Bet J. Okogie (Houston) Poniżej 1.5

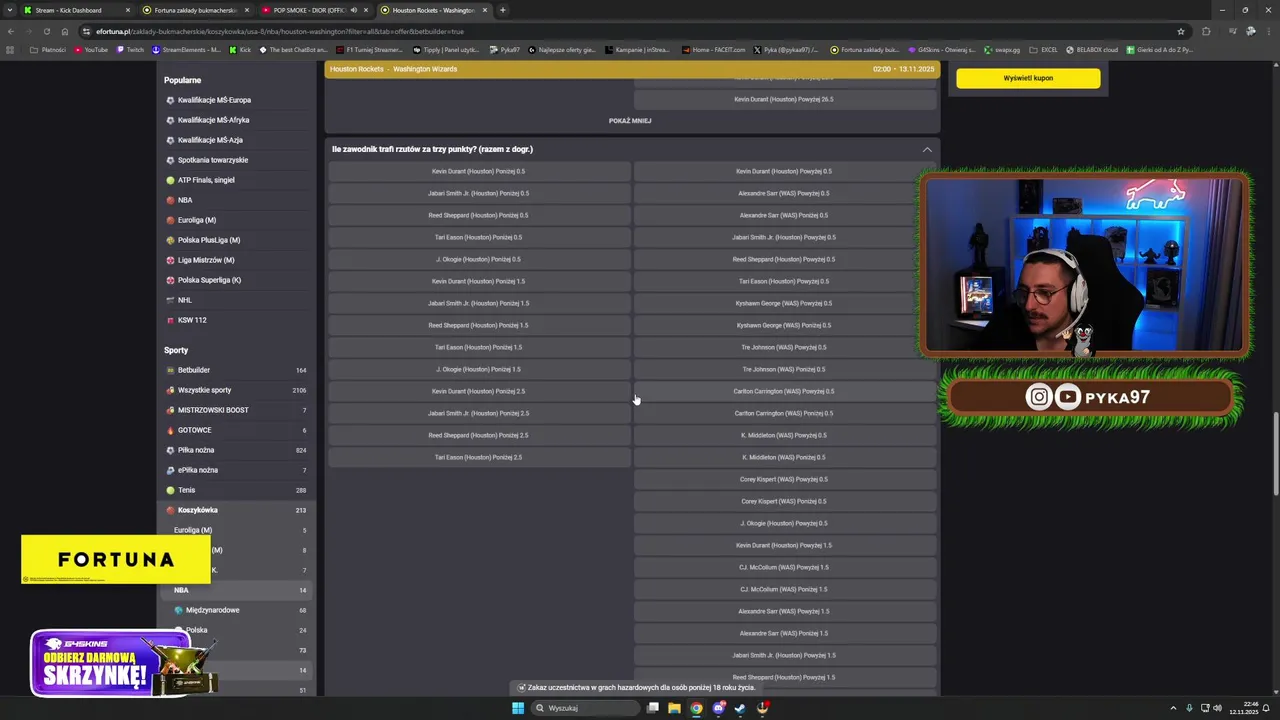pos(479,369)
